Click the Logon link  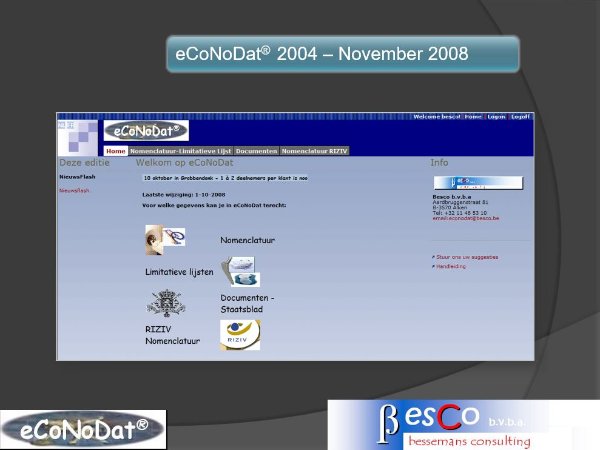click(x=496, y=117)
